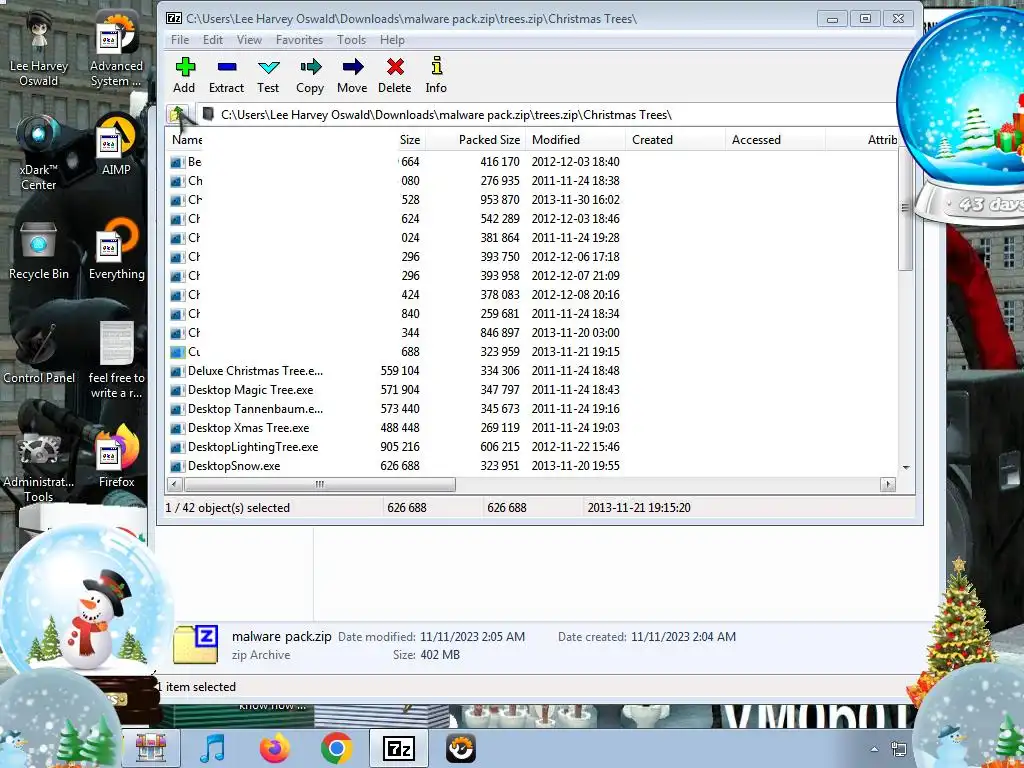Click the Move toolbar icon
This screenshot has width=1024, height=768.
(x=352, y=74)
